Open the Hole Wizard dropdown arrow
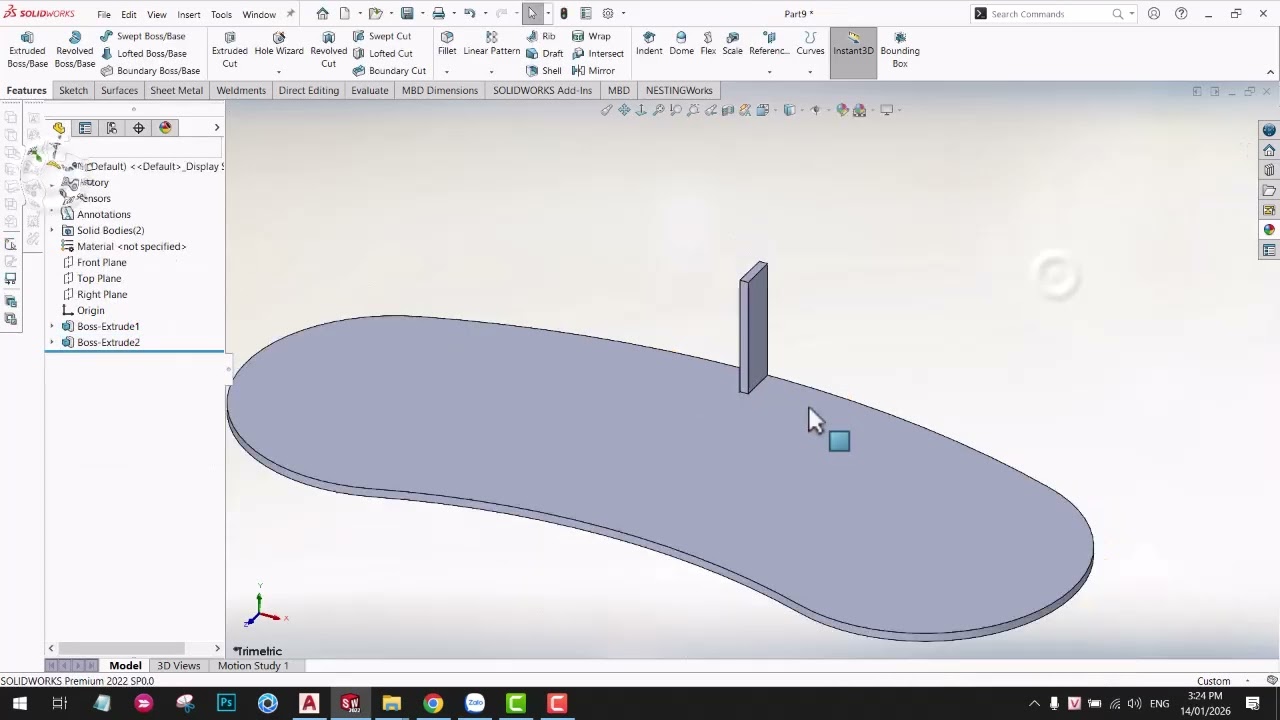Viewport: 1280px width, 720px height. coord(279,72)
